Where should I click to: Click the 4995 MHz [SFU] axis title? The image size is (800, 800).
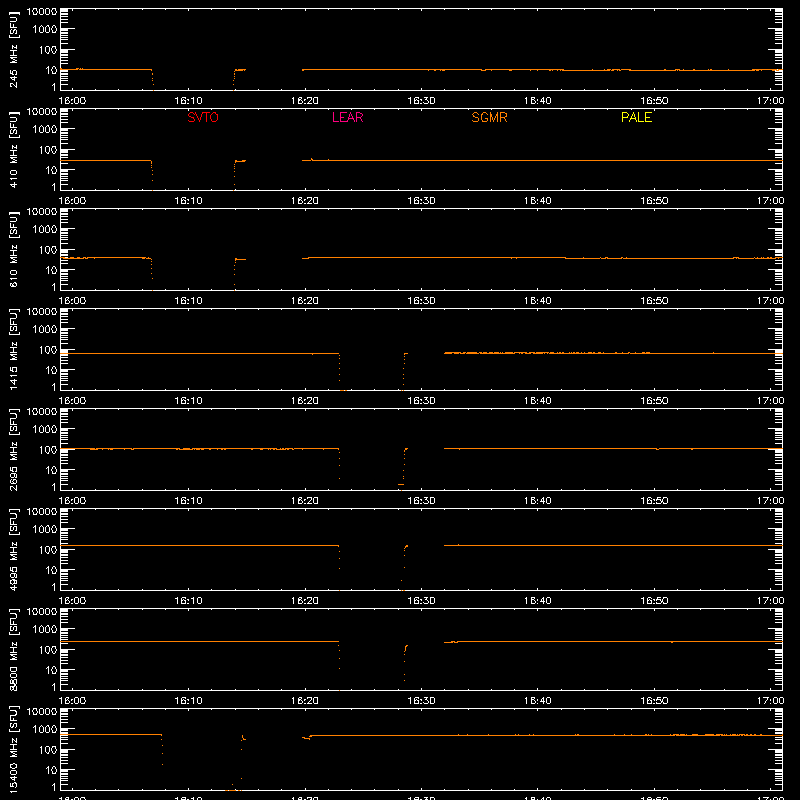[x=13, y=549]
